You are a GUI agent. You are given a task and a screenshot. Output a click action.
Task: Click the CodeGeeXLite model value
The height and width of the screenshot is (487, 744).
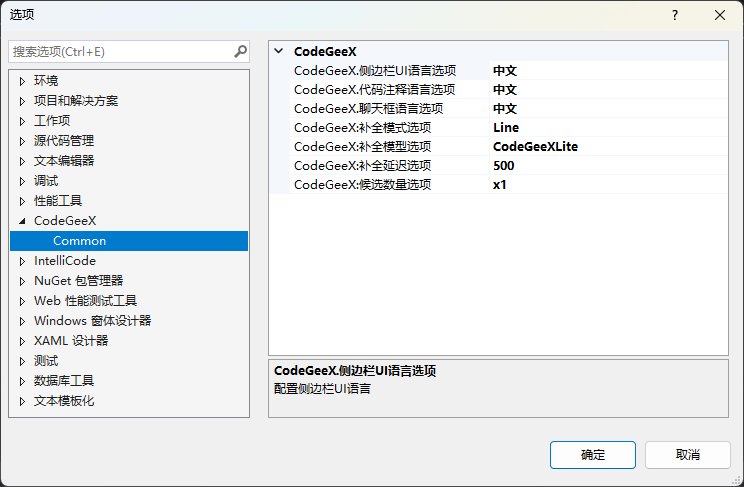coord(535,146)
